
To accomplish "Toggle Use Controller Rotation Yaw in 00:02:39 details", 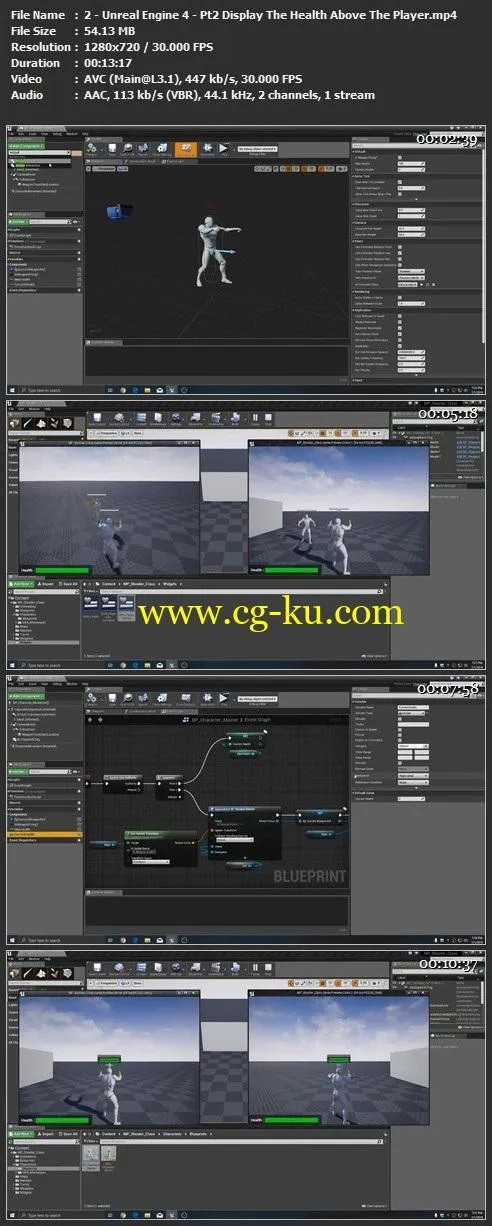I will [x=400, y=253].
